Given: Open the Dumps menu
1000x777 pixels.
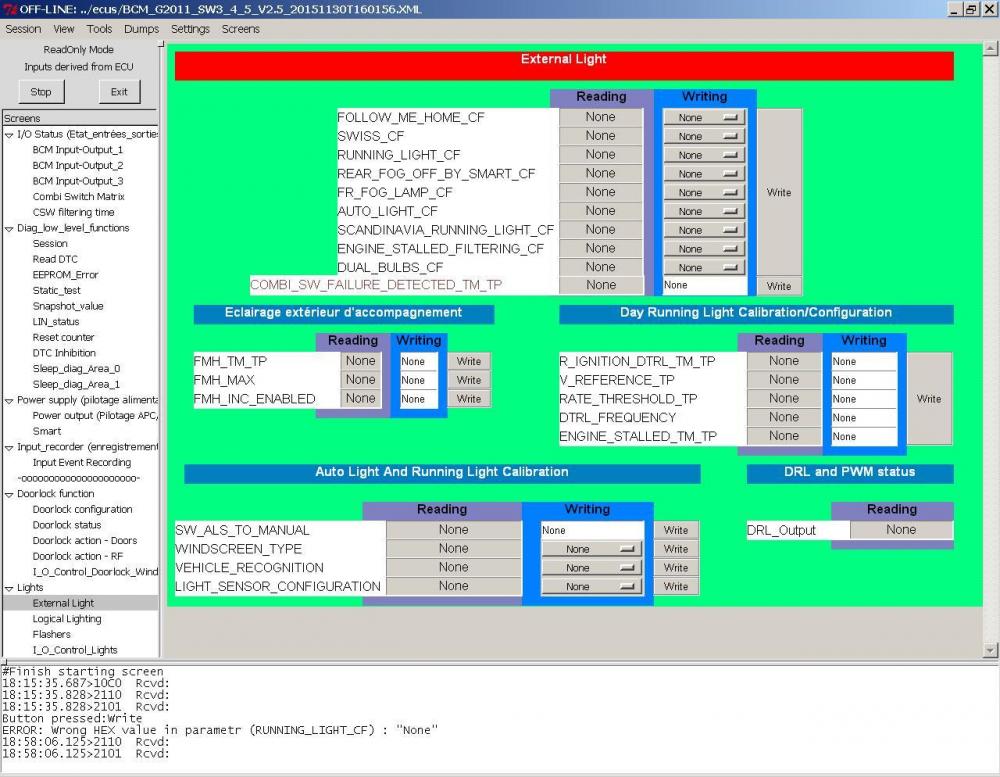Looking at the screenshot, I should [x=142, y=29].
